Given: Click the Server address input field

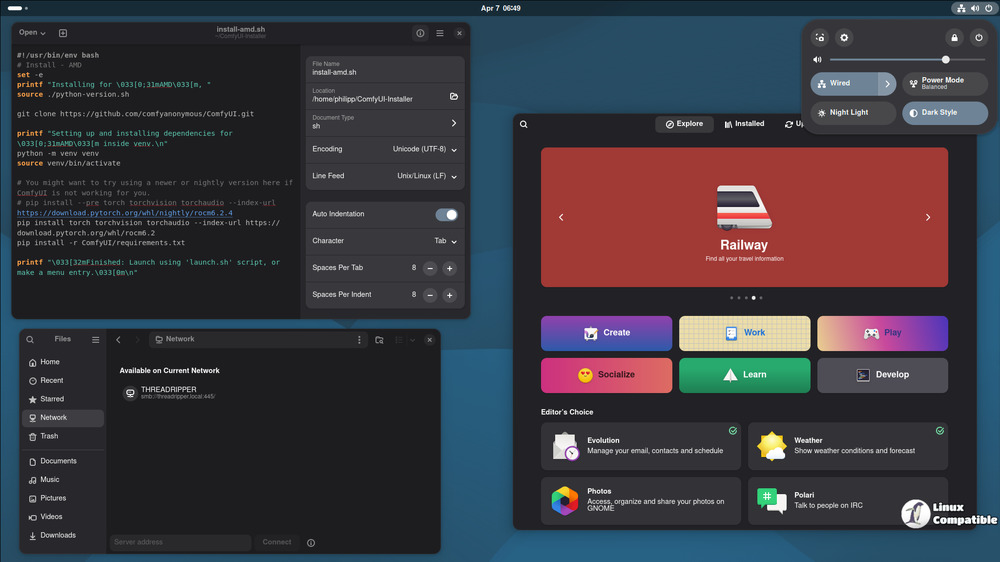Looking at the screenshot, I should [x=180, y=542].
